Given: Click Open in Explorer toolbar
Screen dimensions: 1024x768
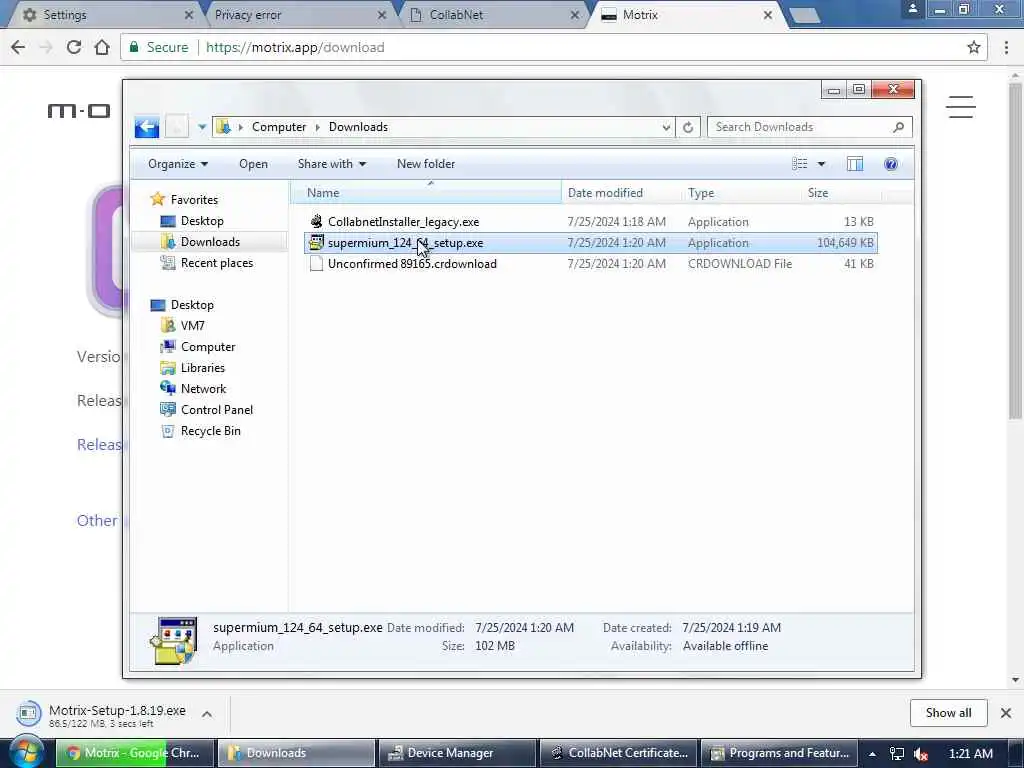Looking at the screenshot, I should pos(253,164).
